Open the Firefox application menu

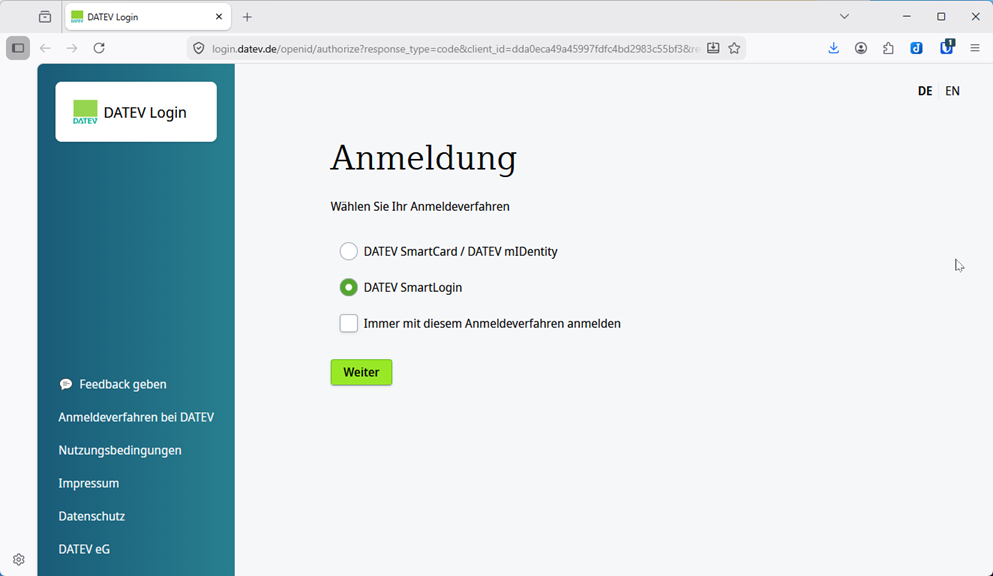coord(975,48)
